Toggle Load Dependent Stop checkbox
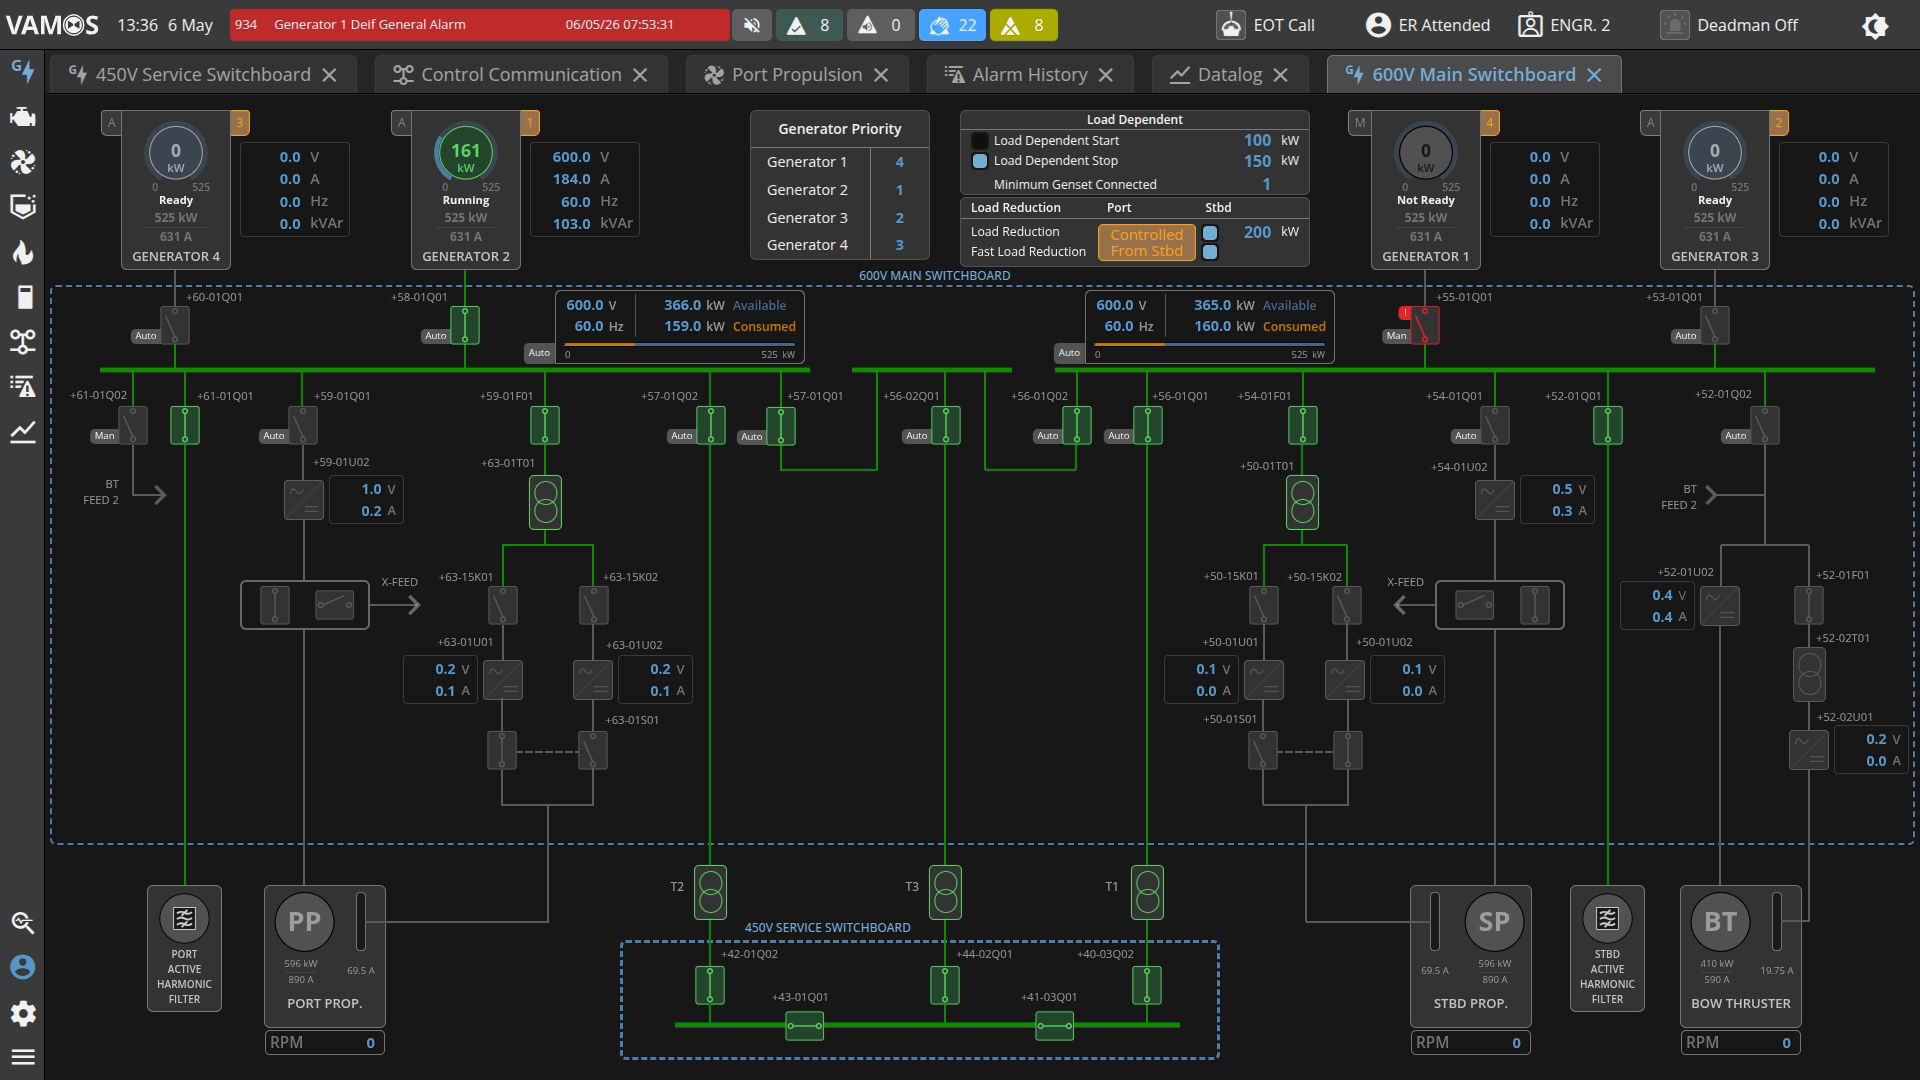The width and height of the screenshot is (1920, 1080). click(x=980, y=161)
